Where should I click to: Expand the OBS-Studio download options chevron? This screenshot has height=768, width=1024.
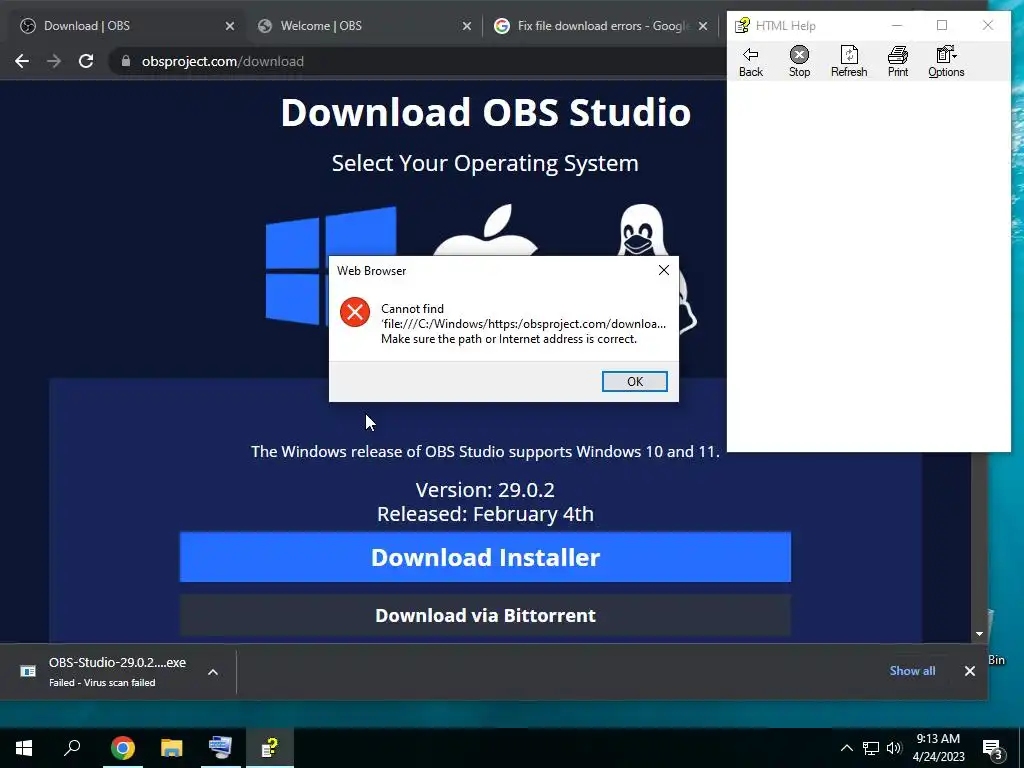[x=213, y=672]
